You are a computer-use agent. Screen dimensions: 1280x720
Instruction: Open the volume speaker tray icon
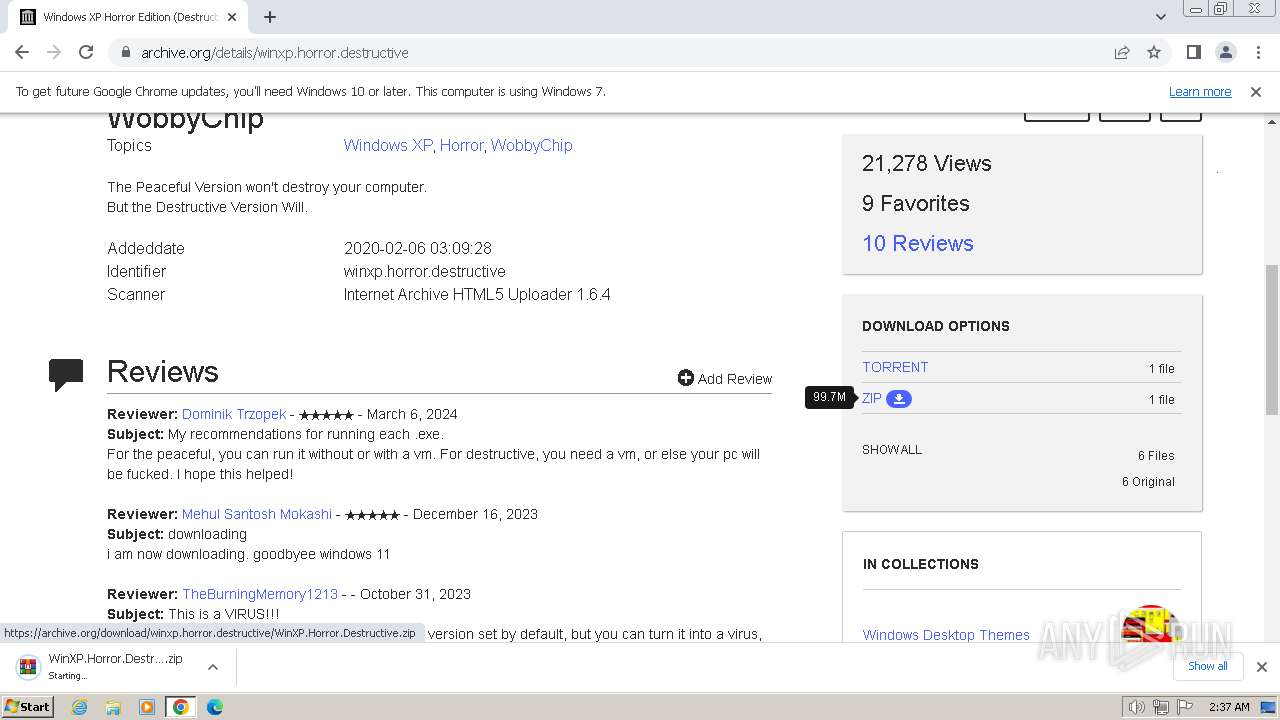pyautogui.click(x=1136, y=707)
